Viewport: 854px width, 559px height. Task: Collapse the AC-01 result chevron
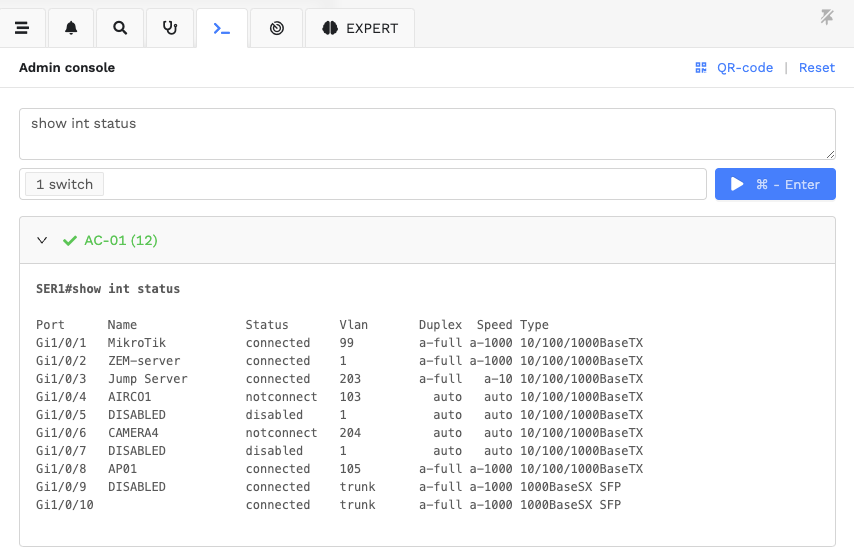(42, 240)
